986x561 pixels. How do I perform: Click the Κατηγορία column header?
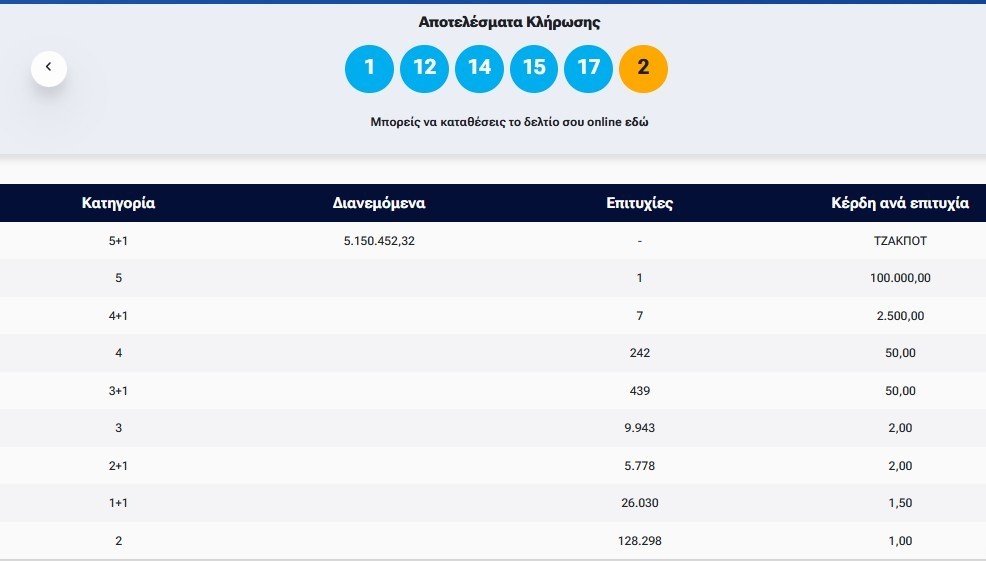(118, 203)
